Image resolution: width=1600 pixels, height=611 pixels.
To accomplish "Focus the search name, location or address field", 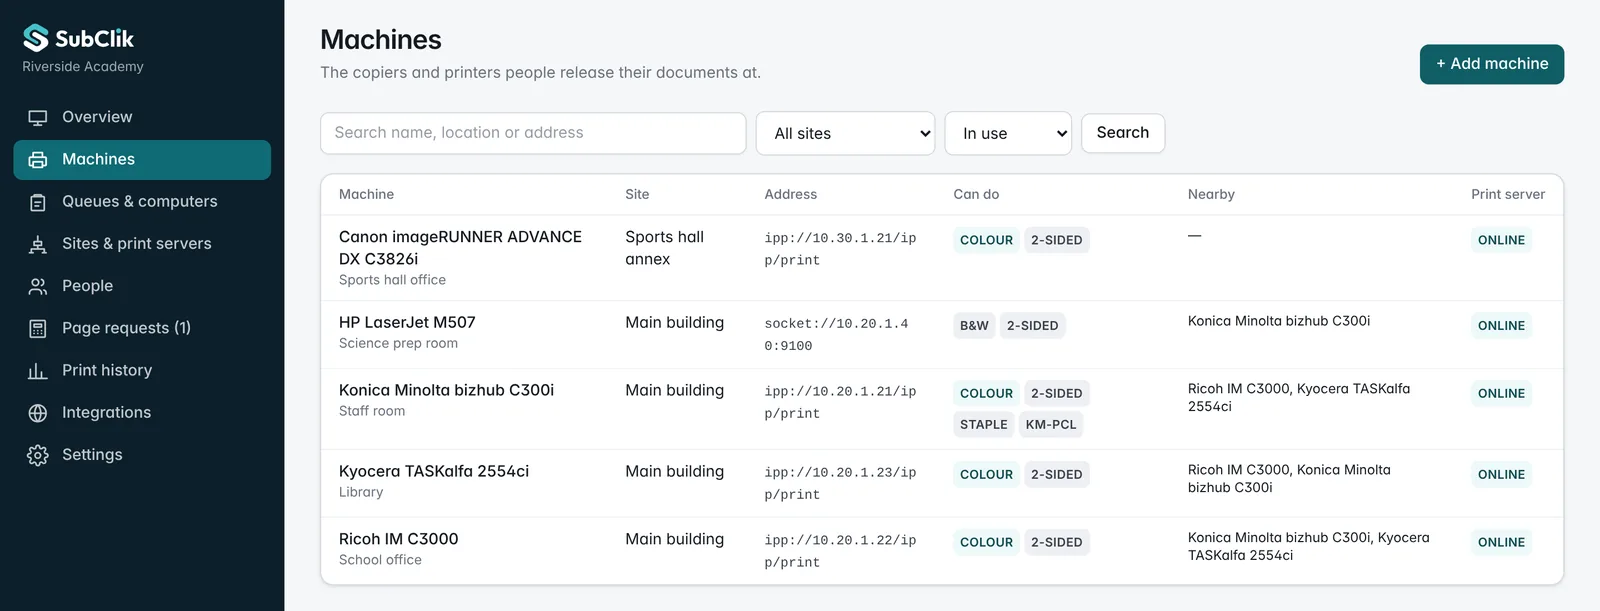I will tap(533, 133).
